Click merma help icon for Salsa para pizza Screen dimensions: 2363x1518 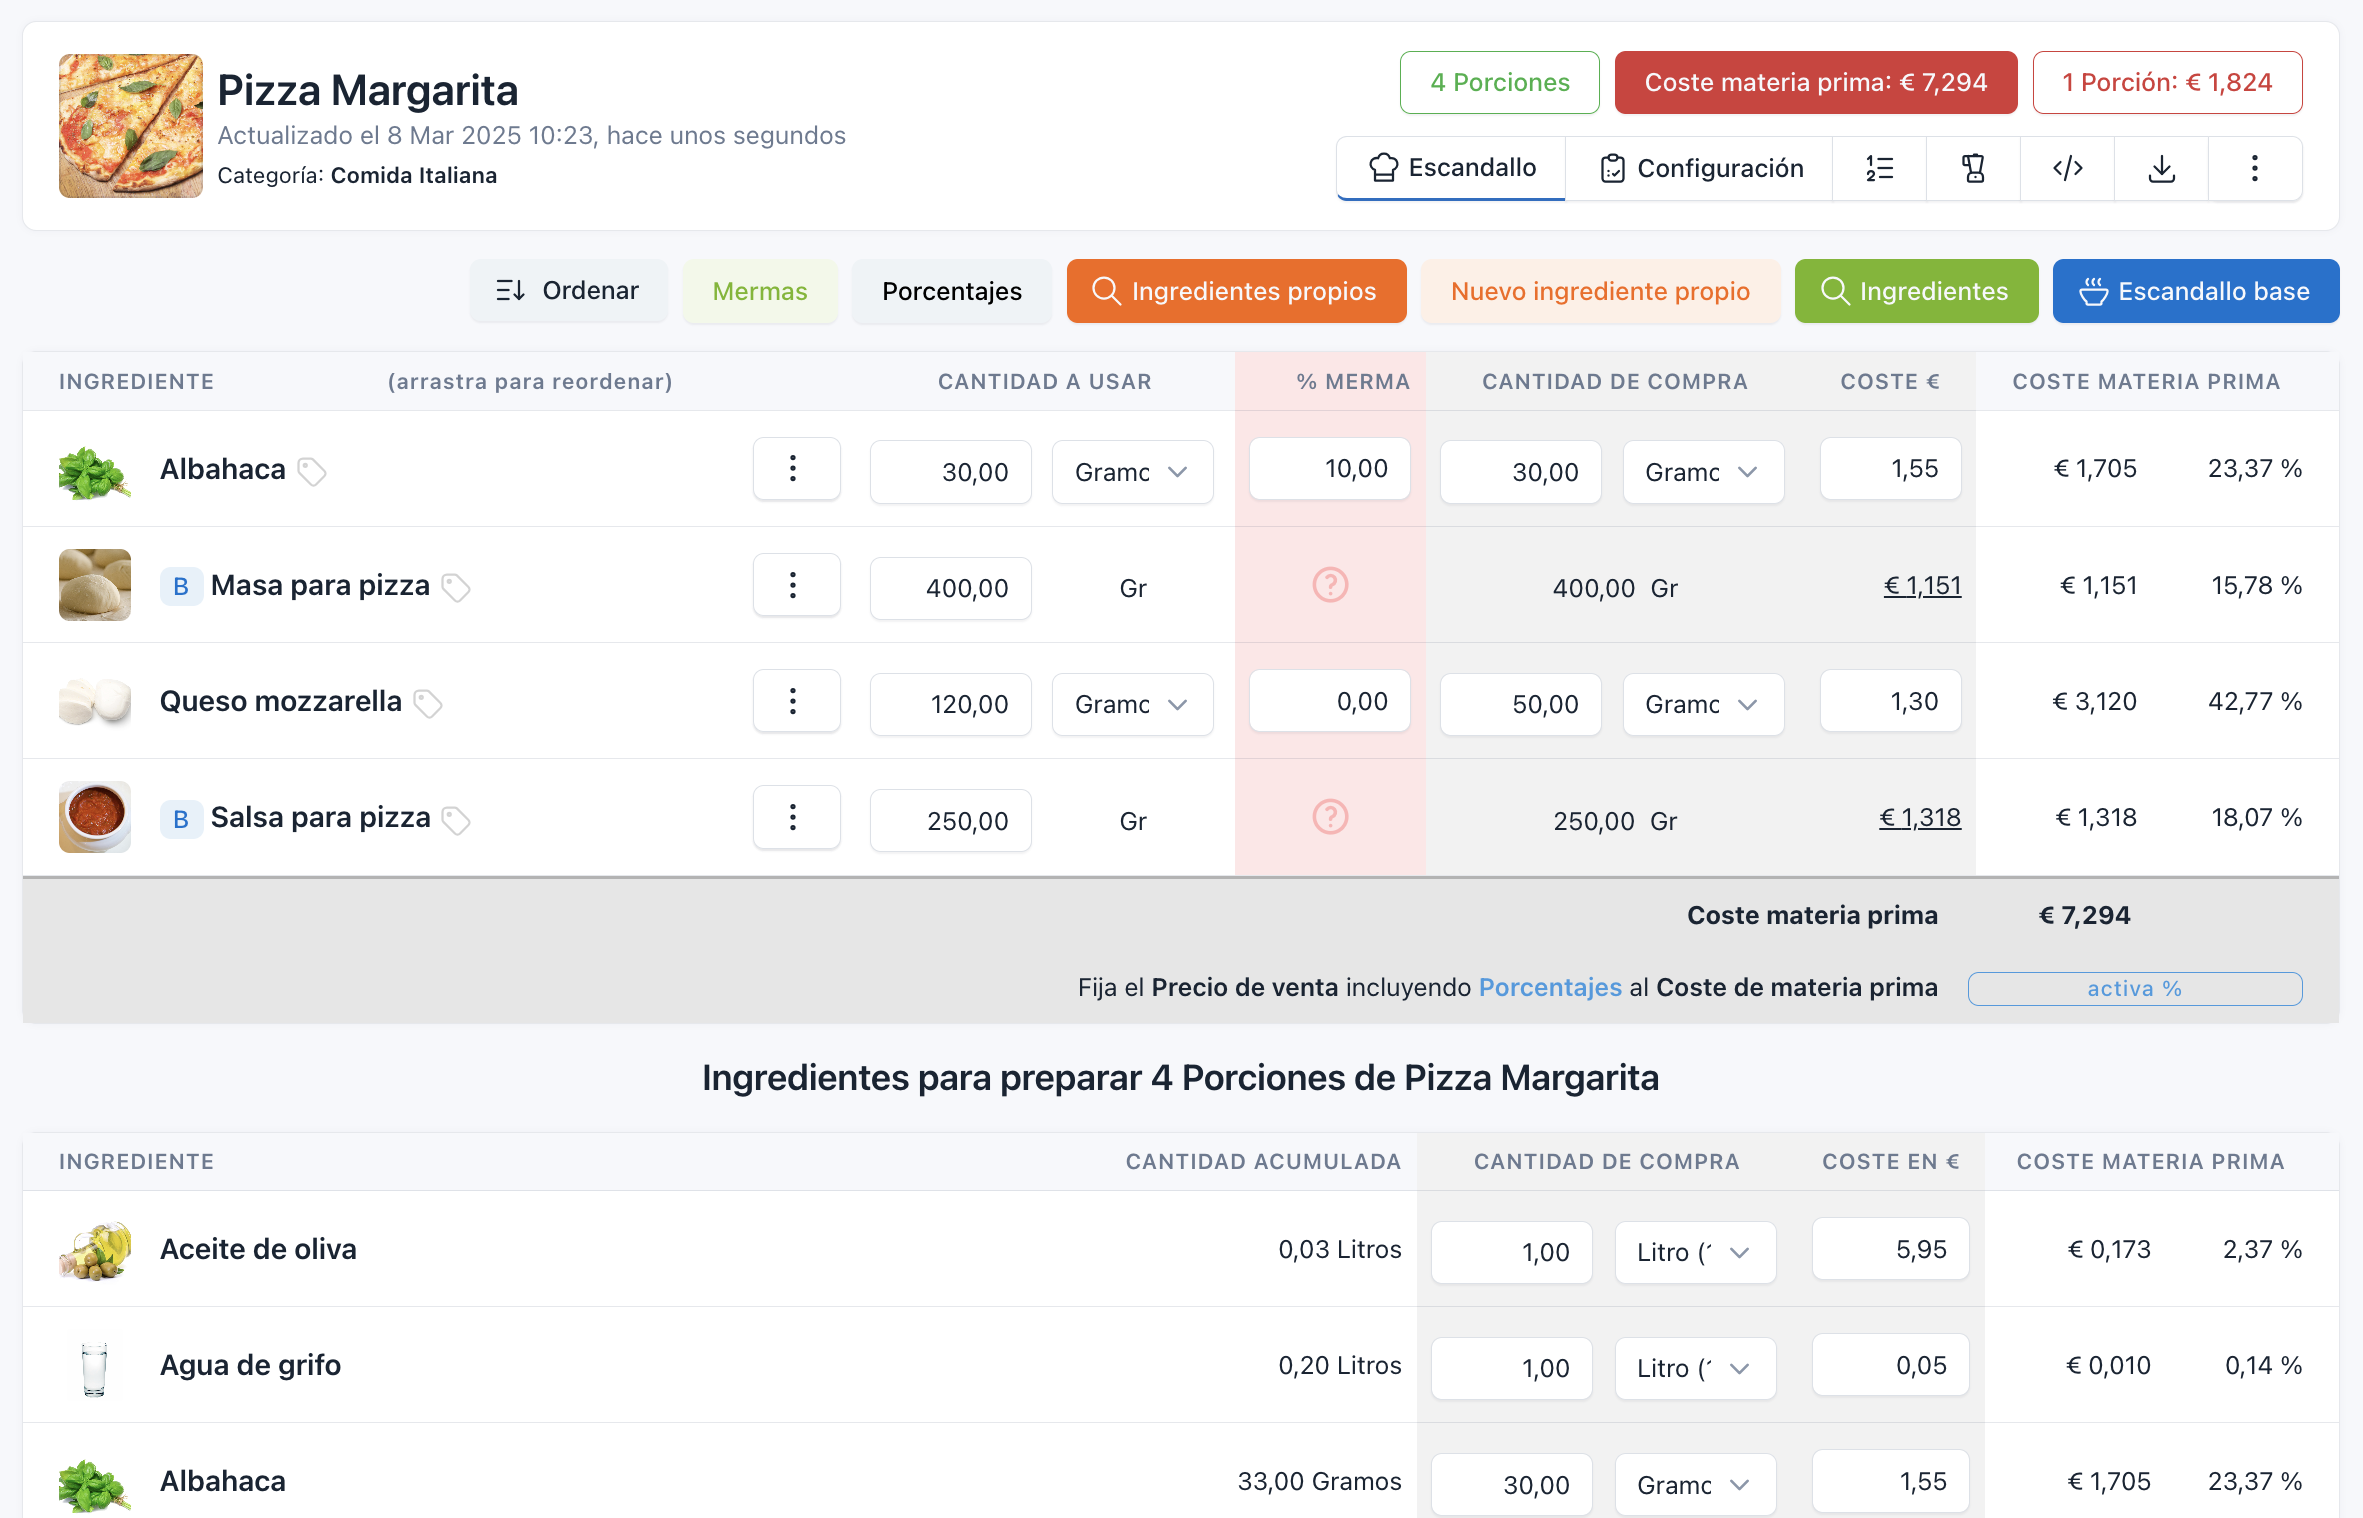(1330, 817)
